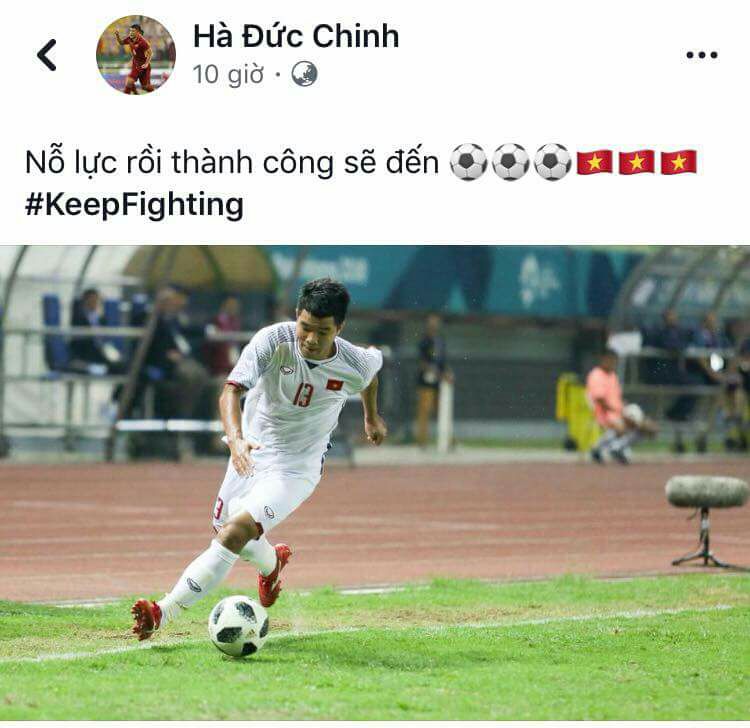Click the last Vietnam flag emoji

pyautogui.click(x=679, y=162)
